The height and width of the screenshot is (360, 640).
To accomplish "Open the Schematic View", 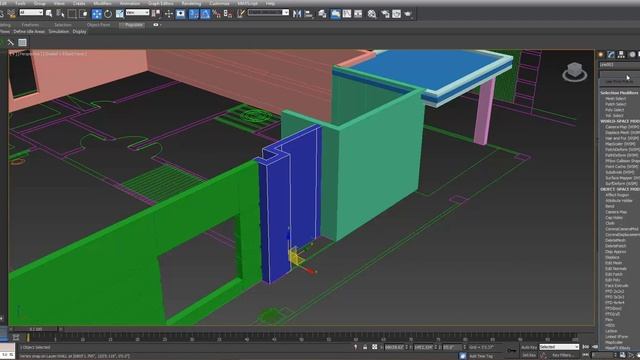I will click(x=358, y=14).
